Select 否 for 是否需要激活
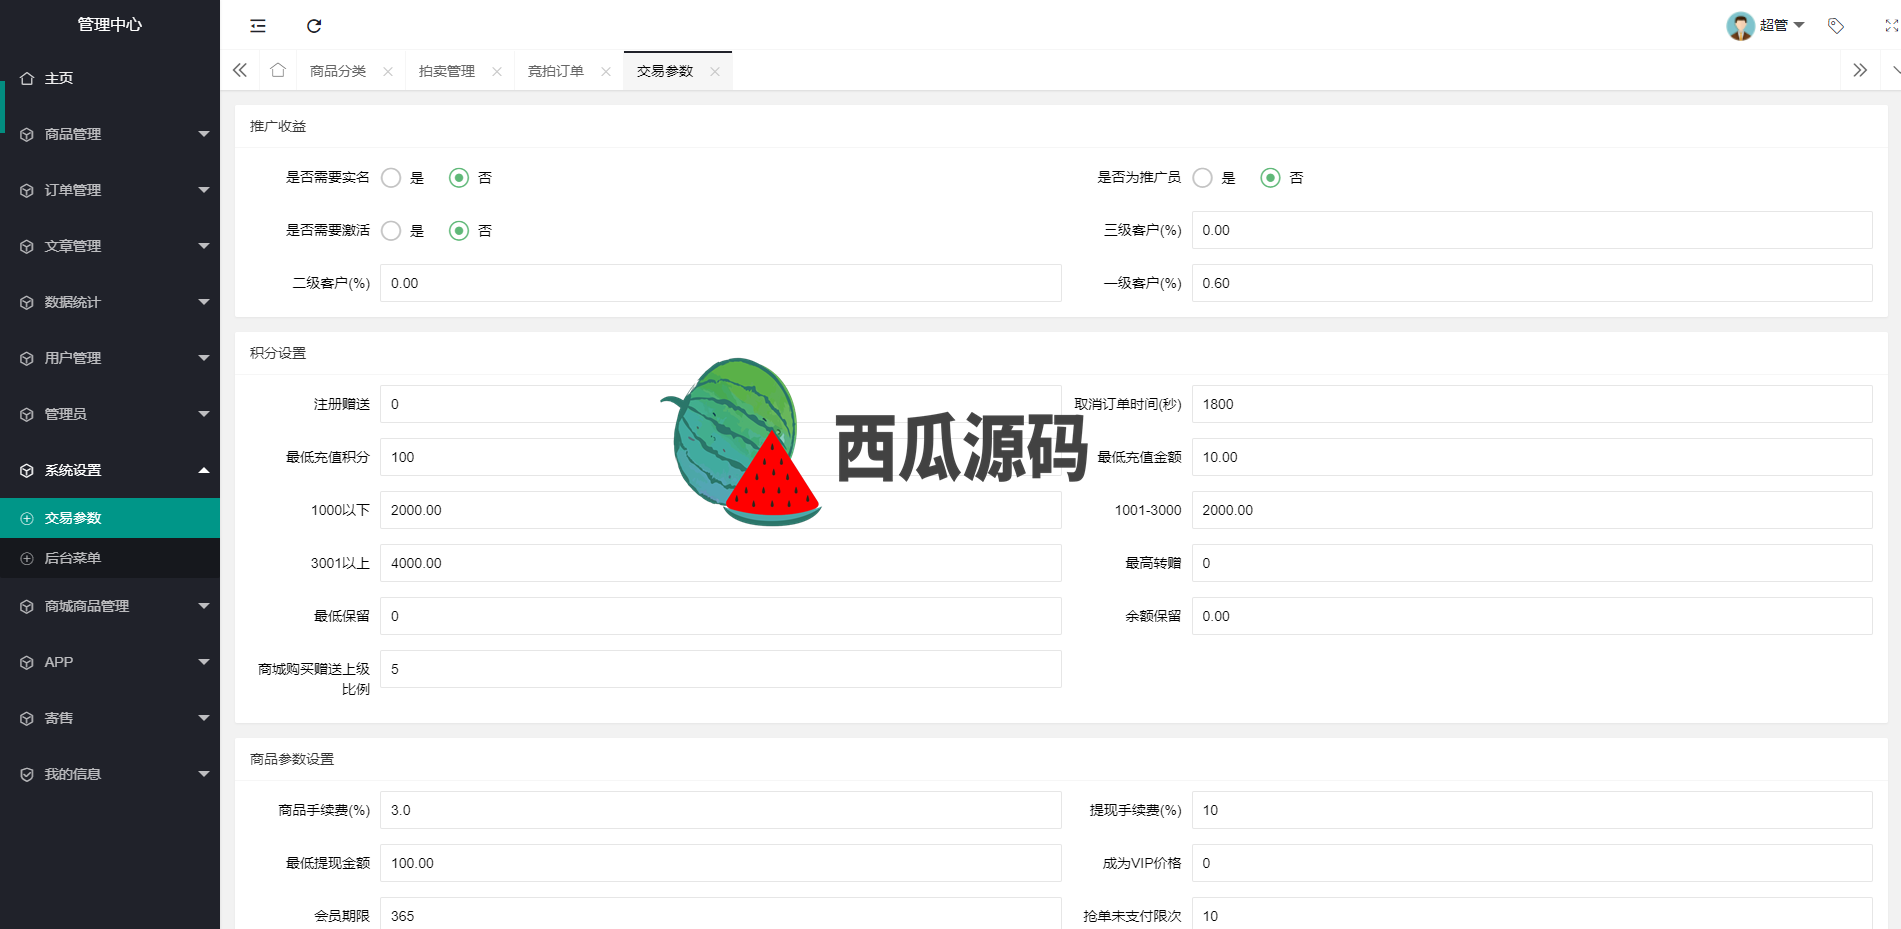Viewport: 1901px width, 929px height. (459, 231)
